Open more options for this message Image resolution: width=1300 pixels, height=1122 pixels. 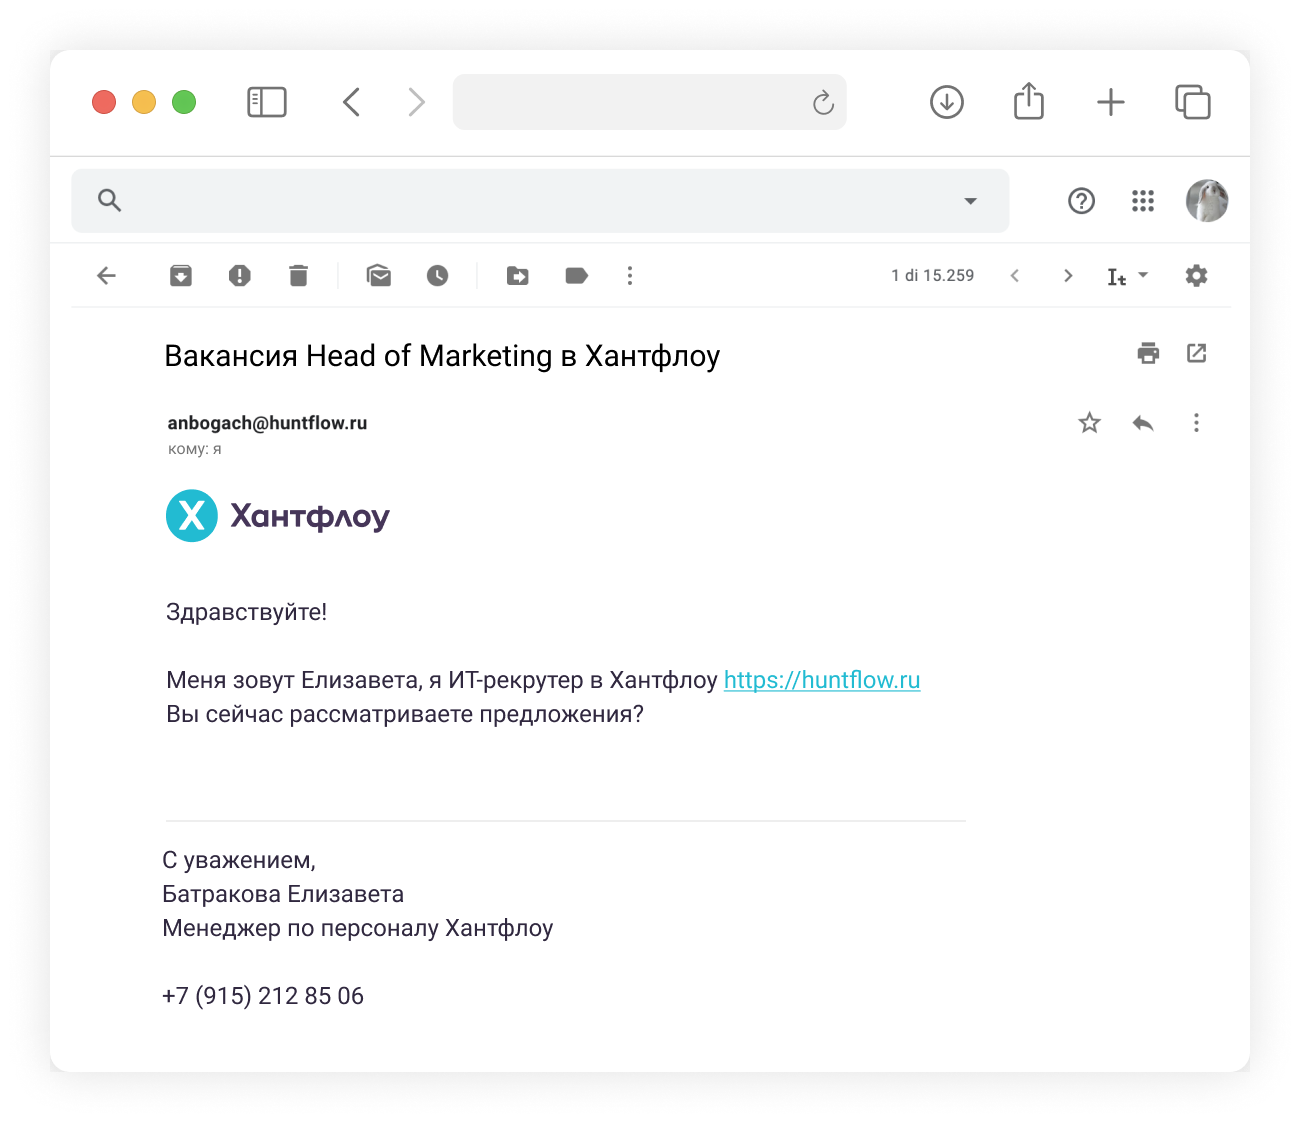pyautogui.click(x=1196, y=423)
